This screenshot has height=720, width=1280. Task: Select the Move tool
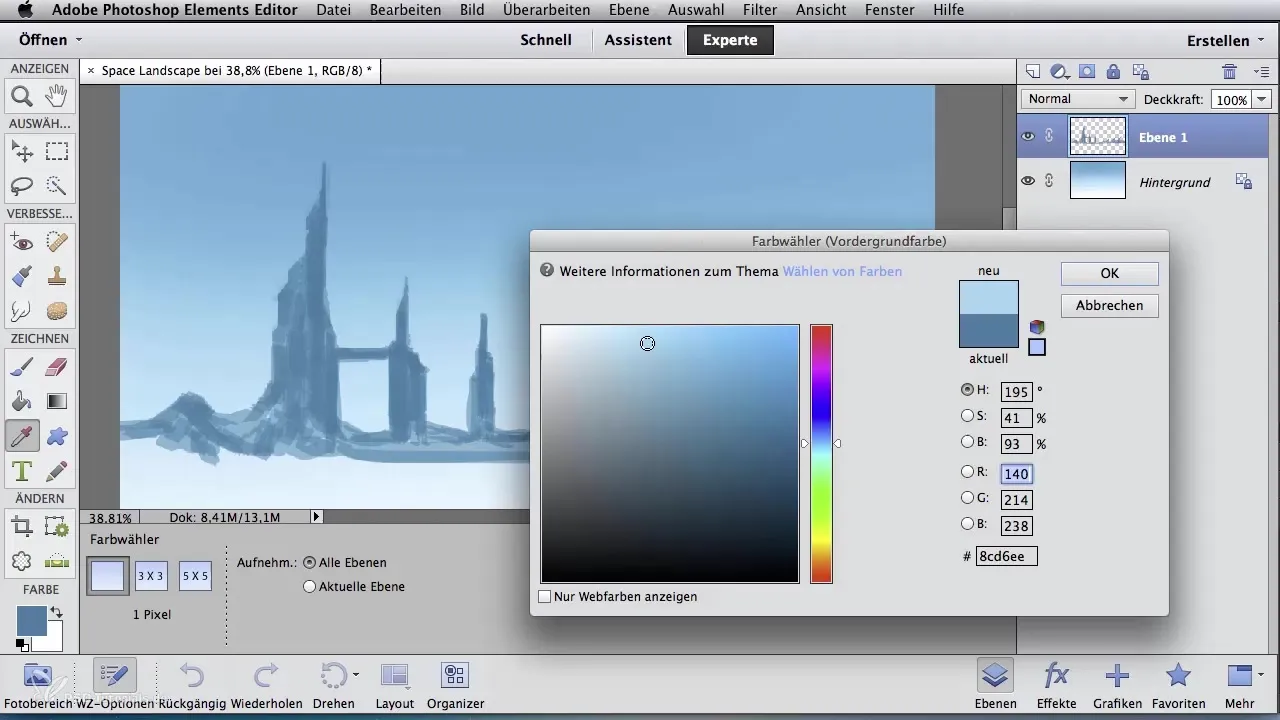21,152
